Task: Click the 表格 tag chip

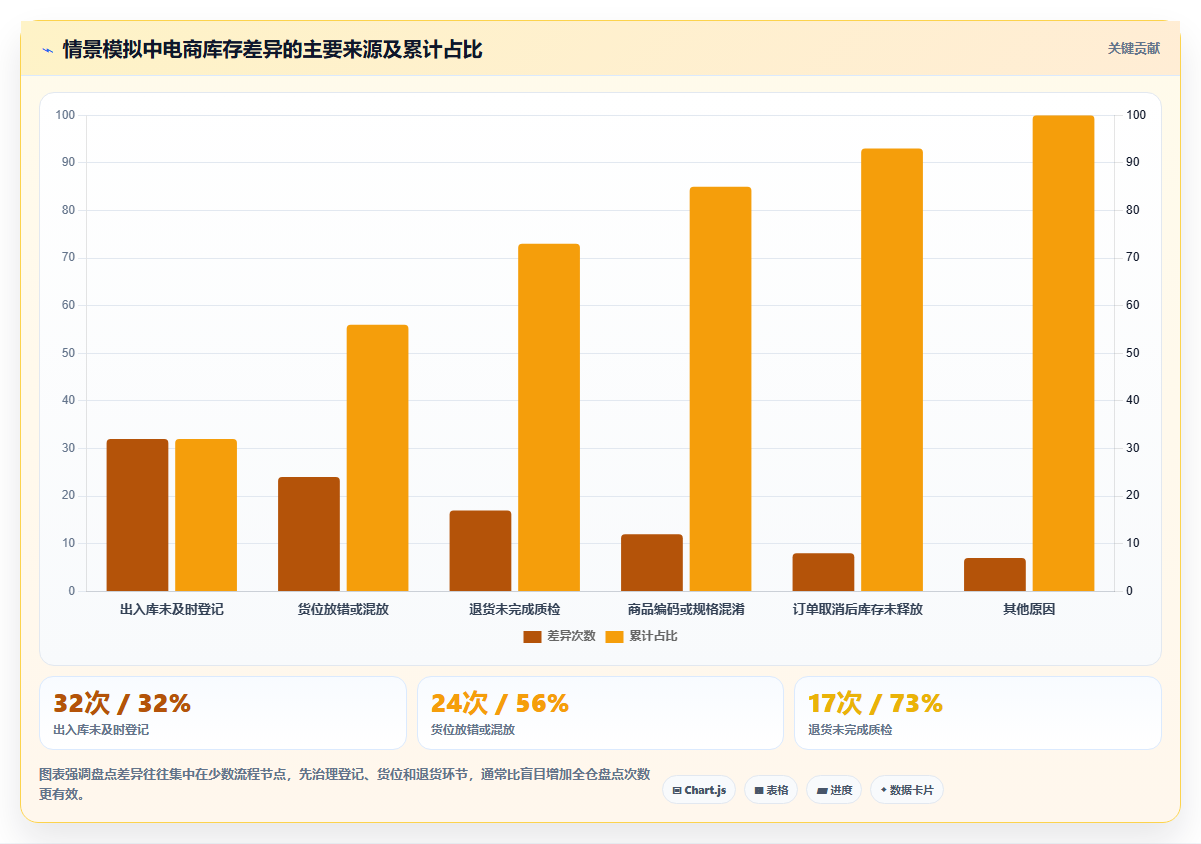Action: point(771,790)
